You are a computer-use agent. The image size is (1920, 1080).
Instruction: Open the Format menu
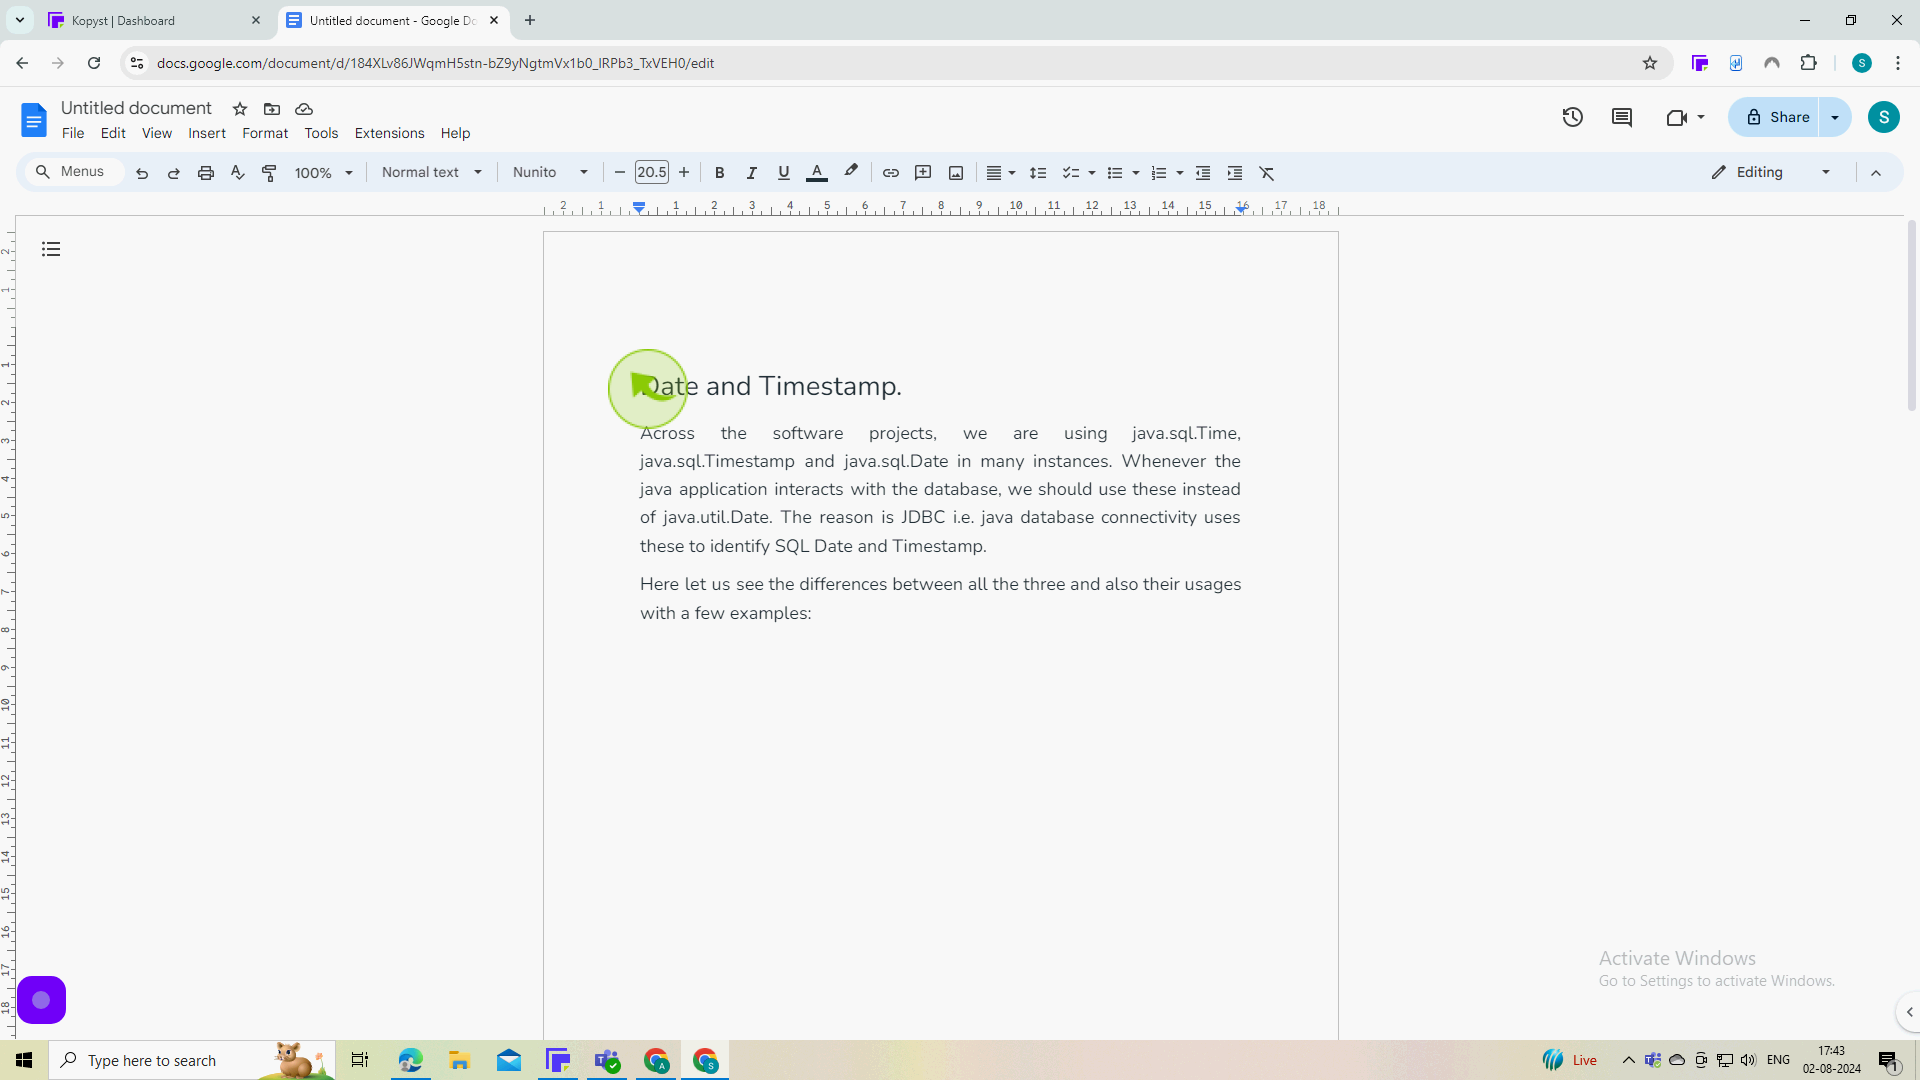pyautogui.click(x=265, y=133)
